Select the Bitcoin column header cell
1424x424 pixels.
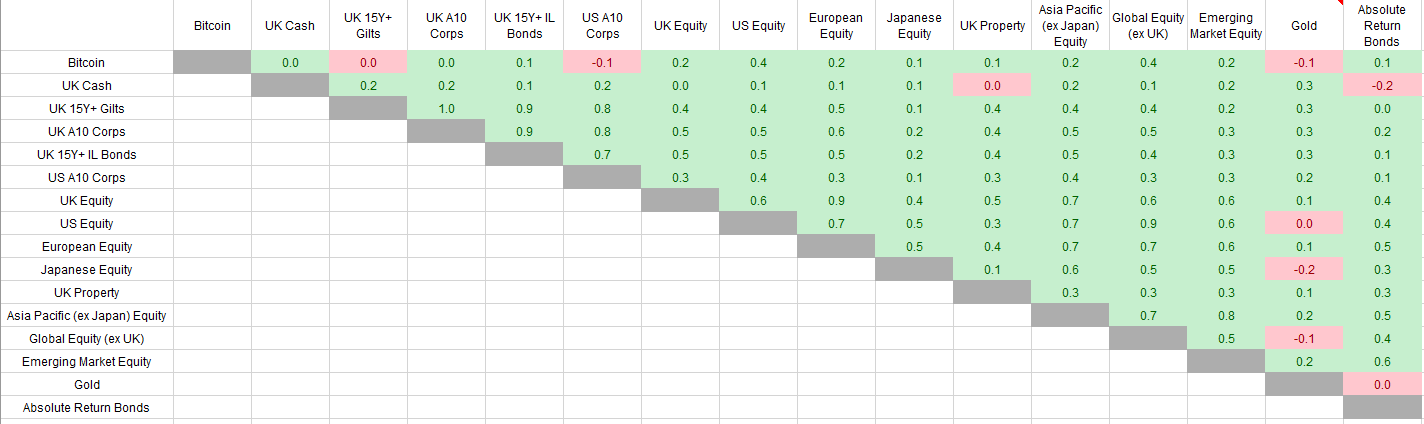212,25
